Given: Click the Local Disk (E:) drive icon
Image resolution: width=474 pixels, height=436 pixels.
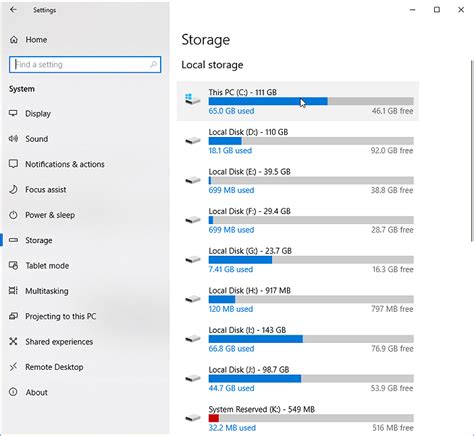Looking at the screenshot, I should click(x=193, y=180).
